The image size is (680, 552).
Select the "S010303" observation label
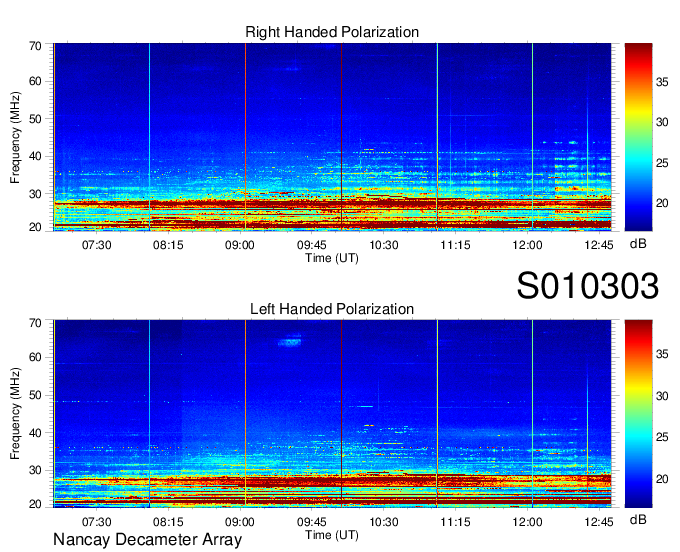[588, 286]
